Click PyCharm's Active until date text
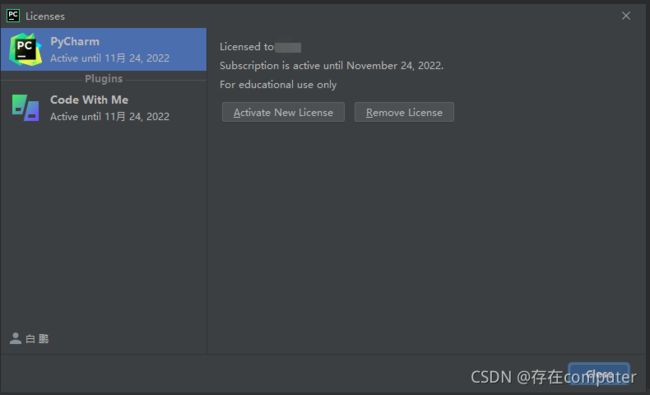The image size is (650, 395). [x=110, y=58]
